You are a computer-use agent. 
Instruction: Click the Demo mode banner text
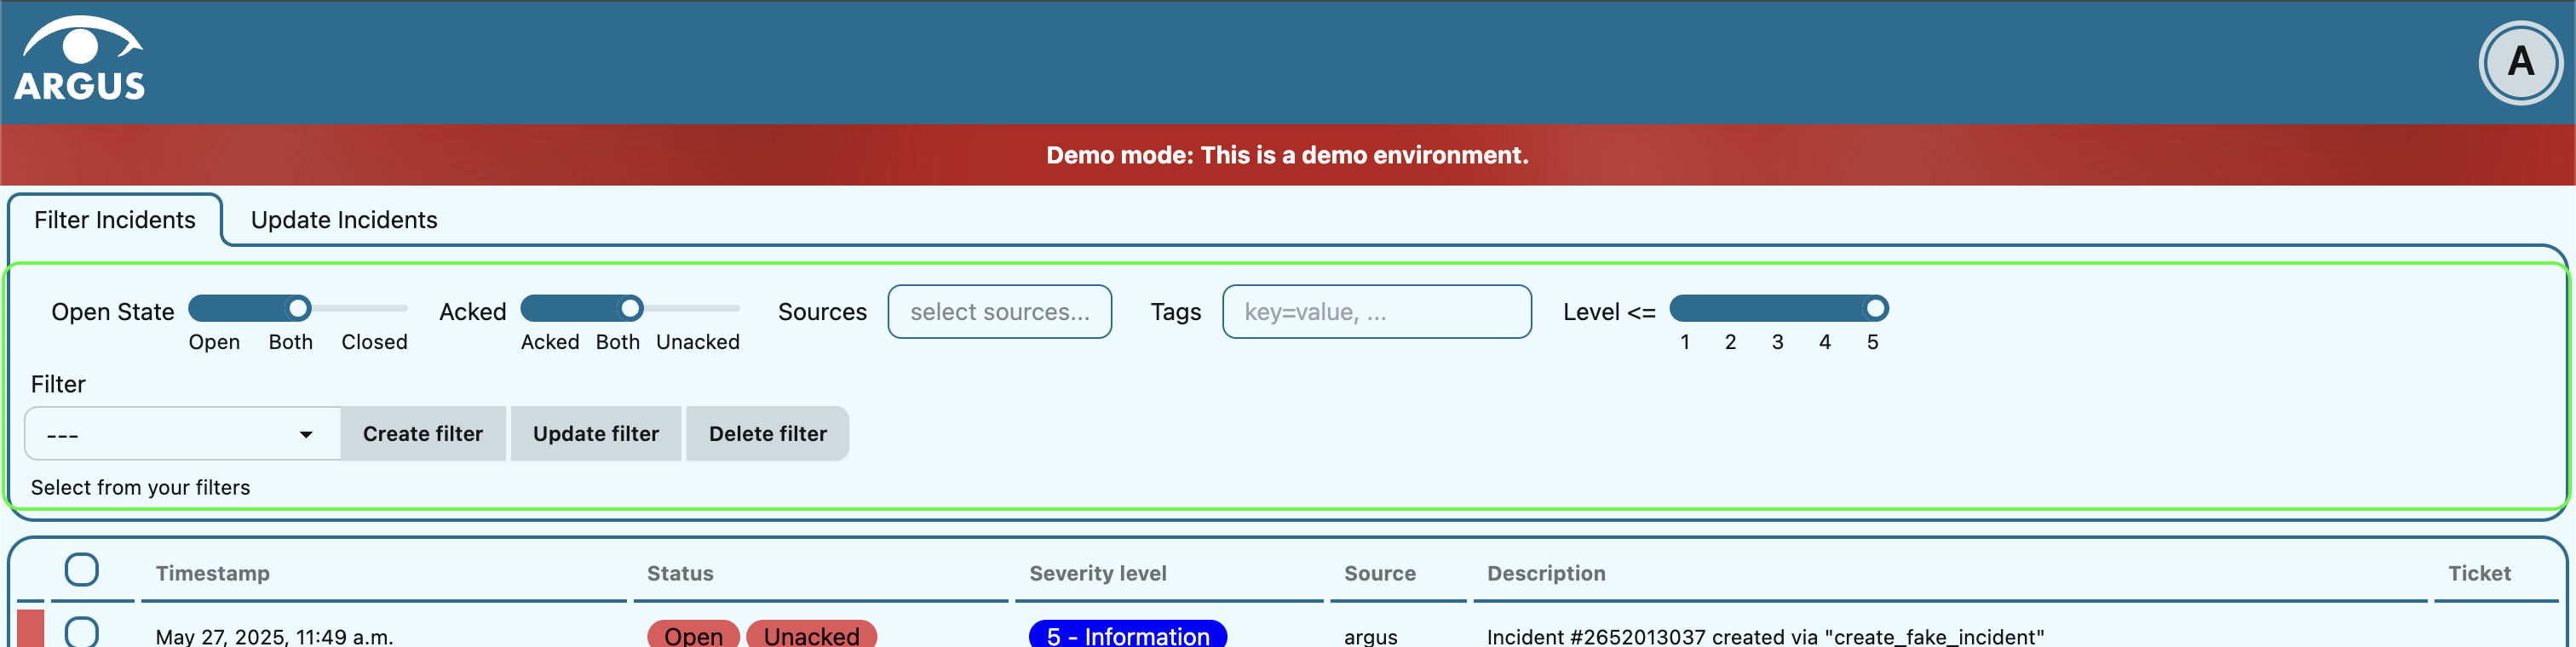click(1287, 155)
